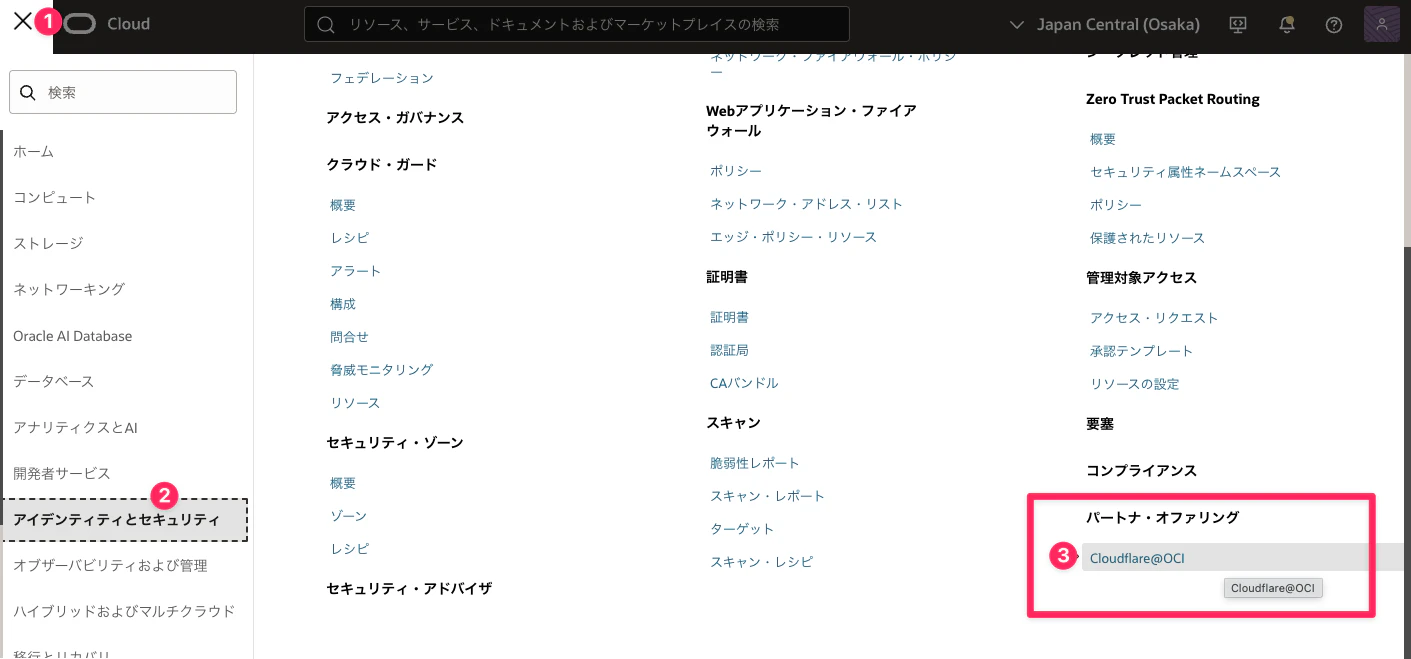The width and height of the screenshot is (1411, 659).
Task: Open the 証明書 link under 証明書 heading
Action: [729, 317]
